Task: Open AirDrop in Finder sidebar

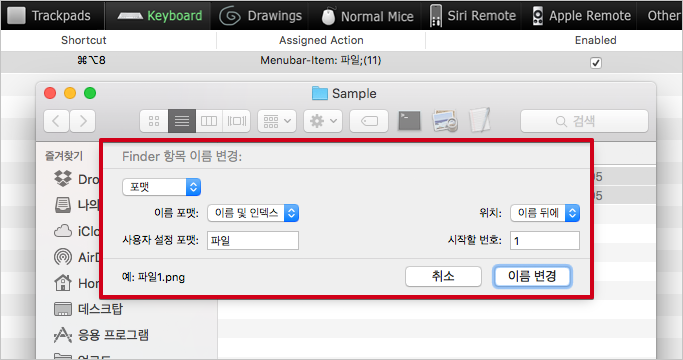Action: (76, 257)
